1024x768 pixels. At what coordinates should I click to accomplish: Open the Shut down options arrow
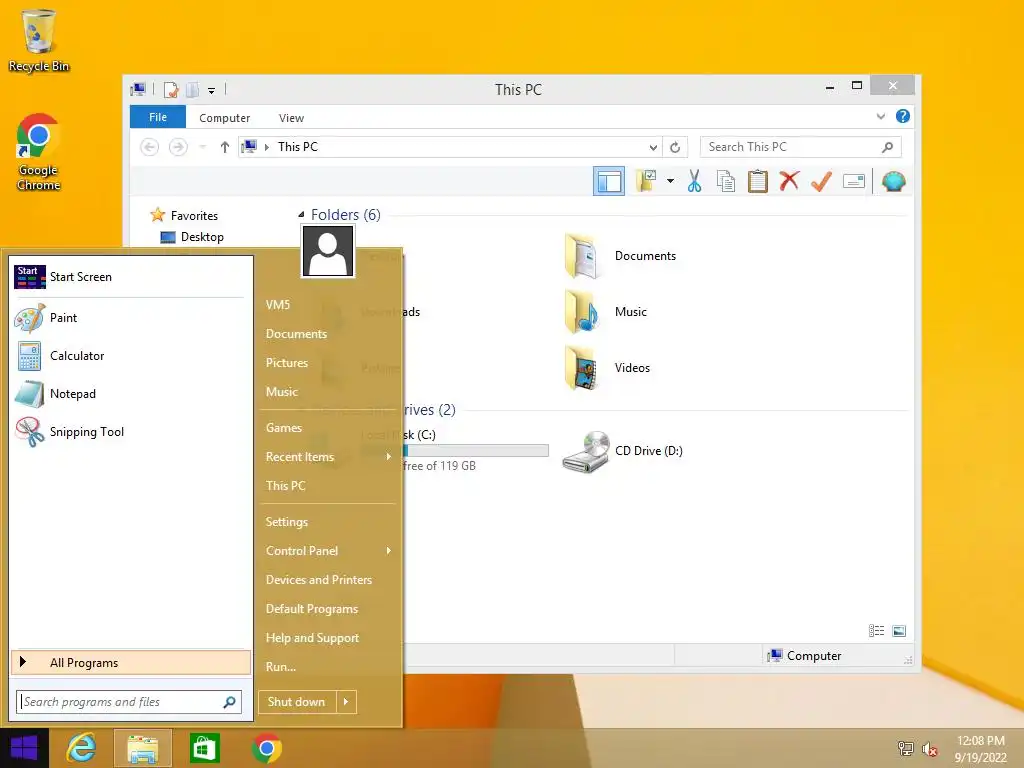coord(346,702)
